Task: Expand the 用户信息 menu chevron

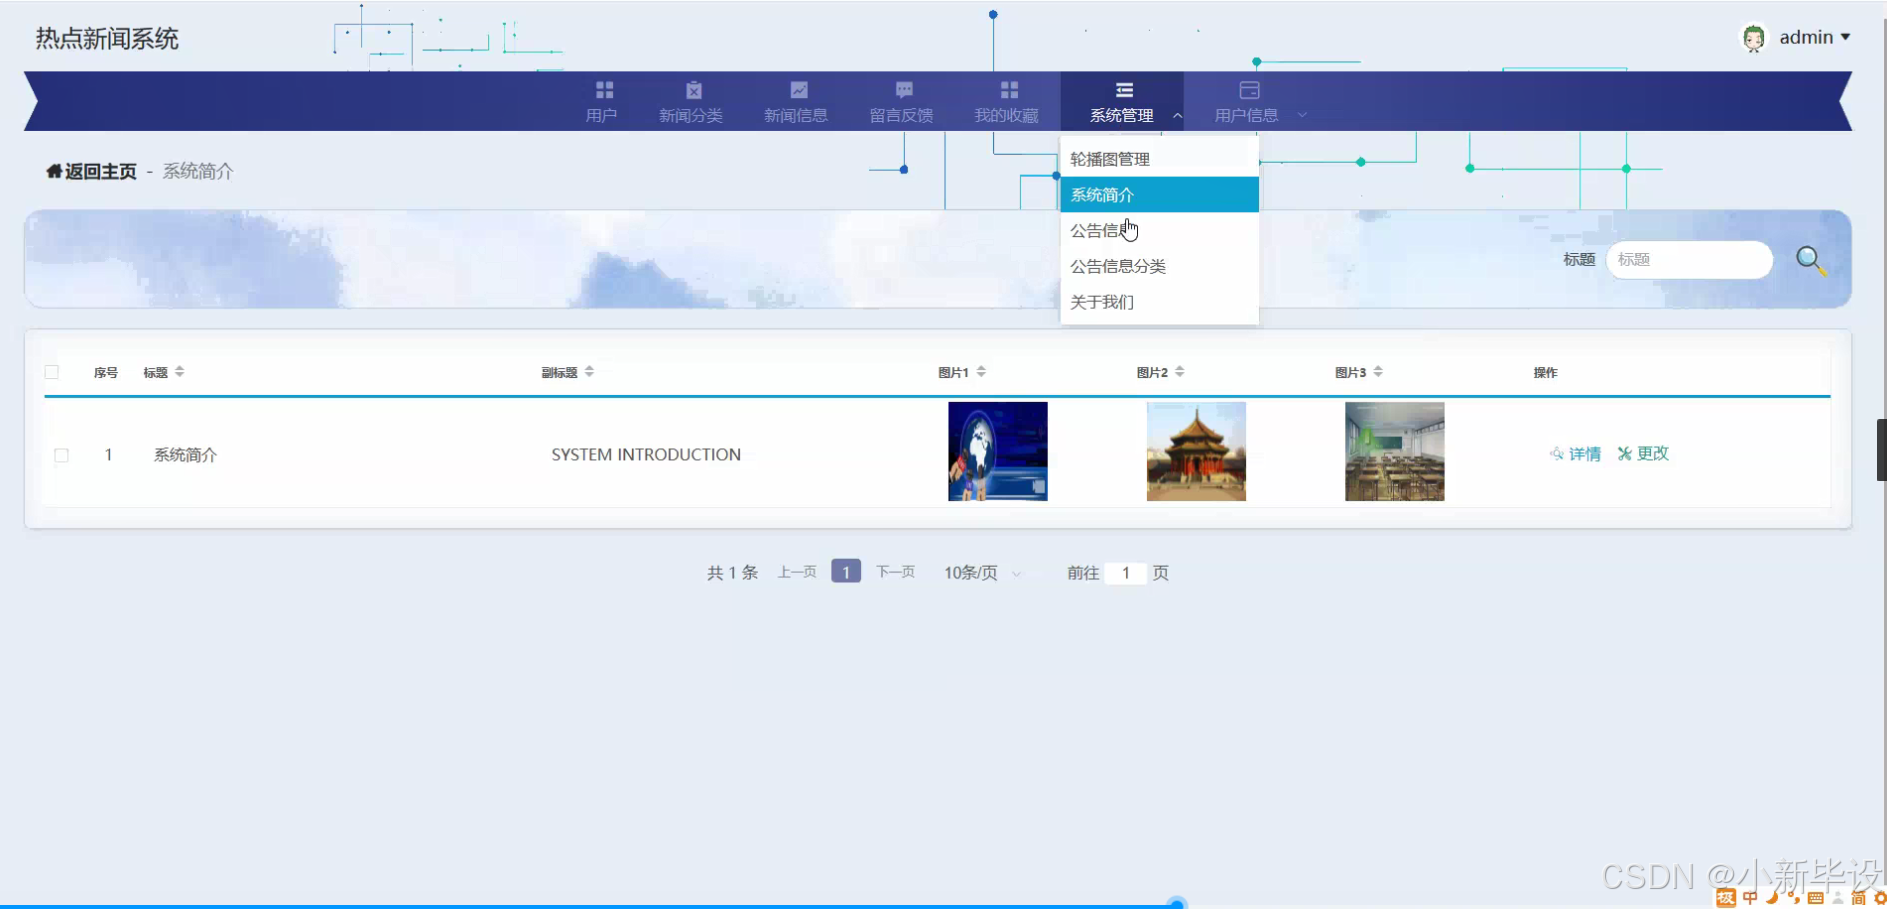Action: [x=1303, y=115]
